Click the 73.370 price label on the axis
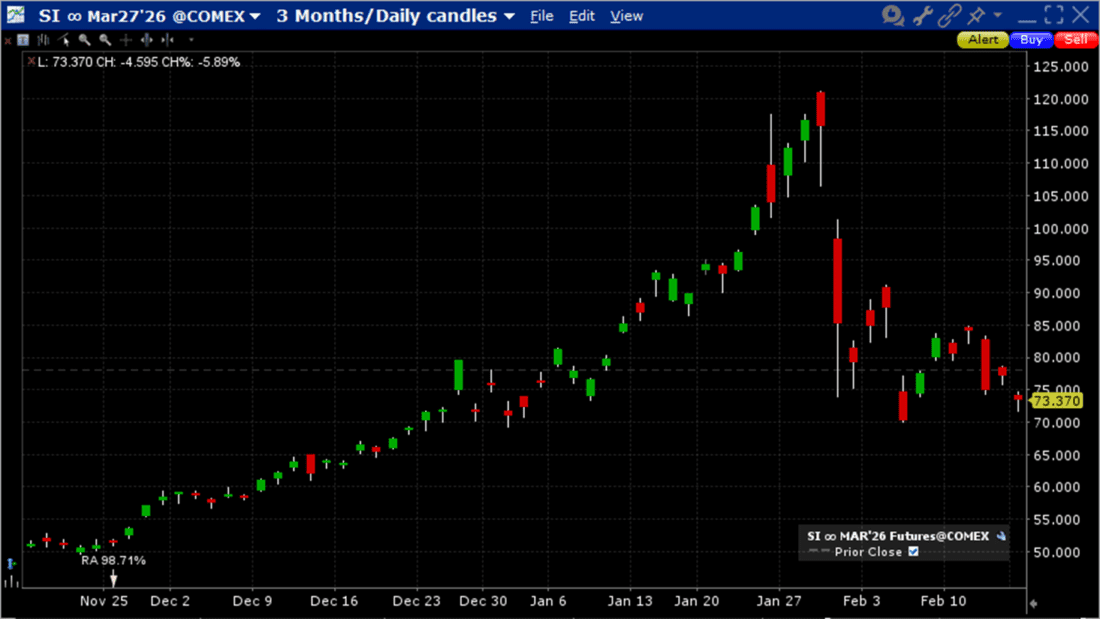Image resolution: width=1100 pixels, height=619 pixels. [x=1055, y=400]
